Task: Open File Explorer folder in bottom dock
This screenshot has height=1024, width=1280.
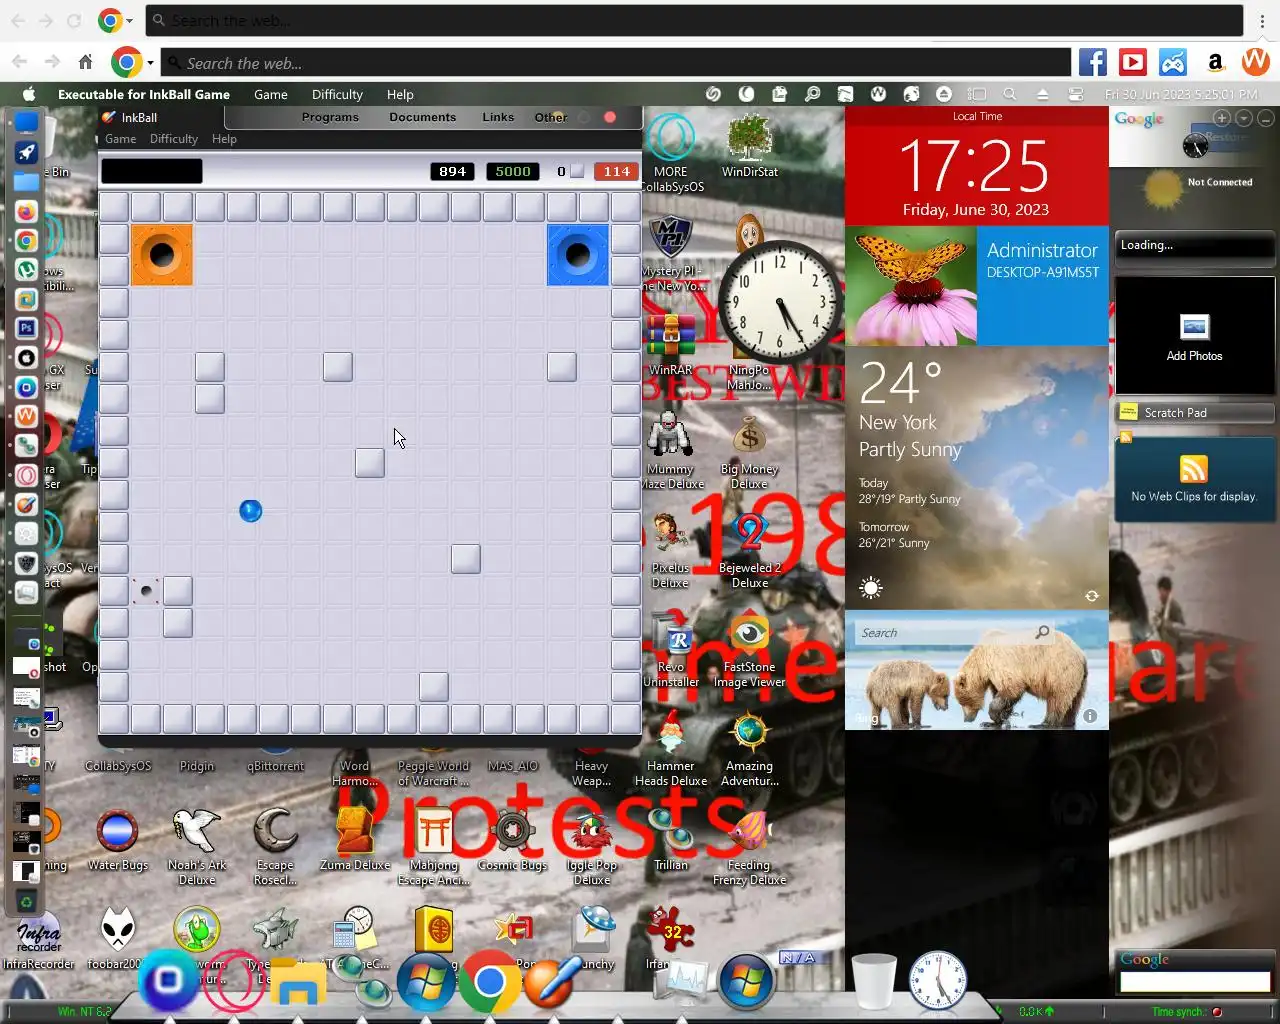Action: tap(298, 984)
